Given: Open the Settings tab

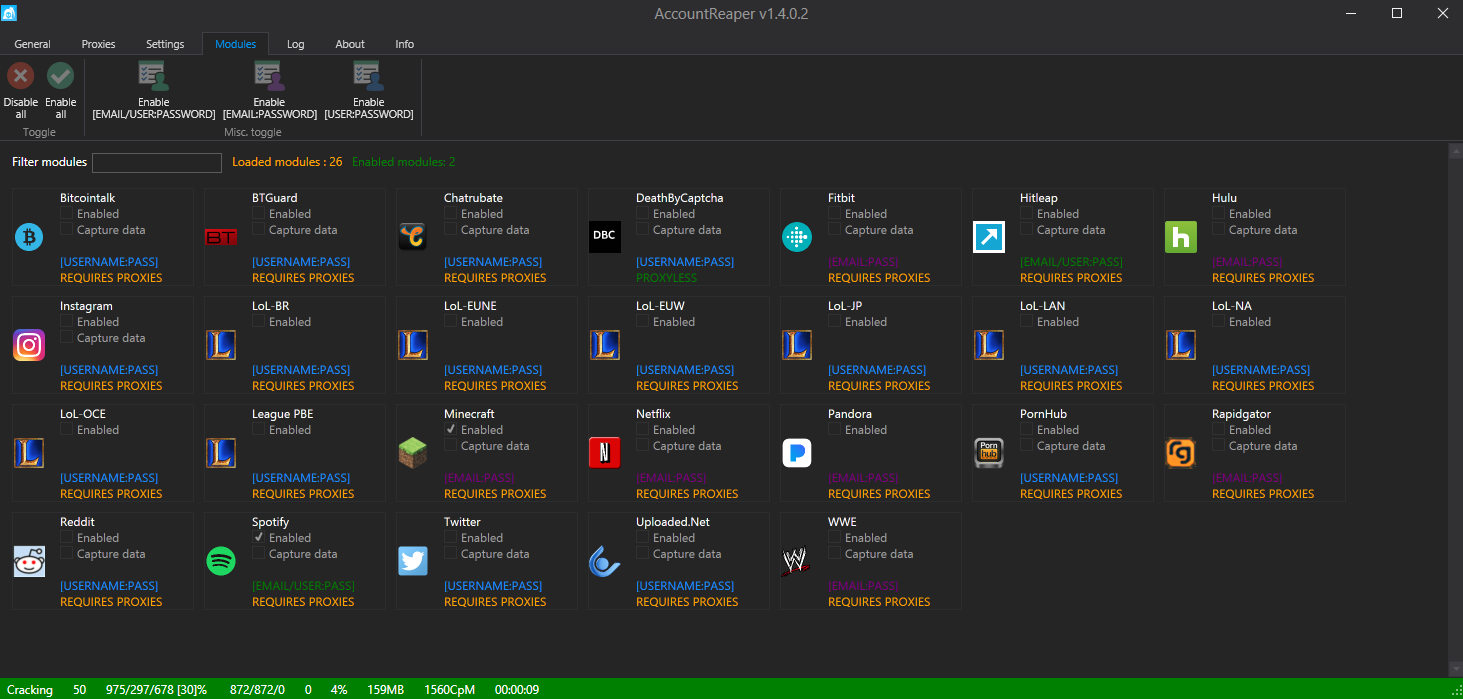Looking at the screenshot, I should click(165, 44).
